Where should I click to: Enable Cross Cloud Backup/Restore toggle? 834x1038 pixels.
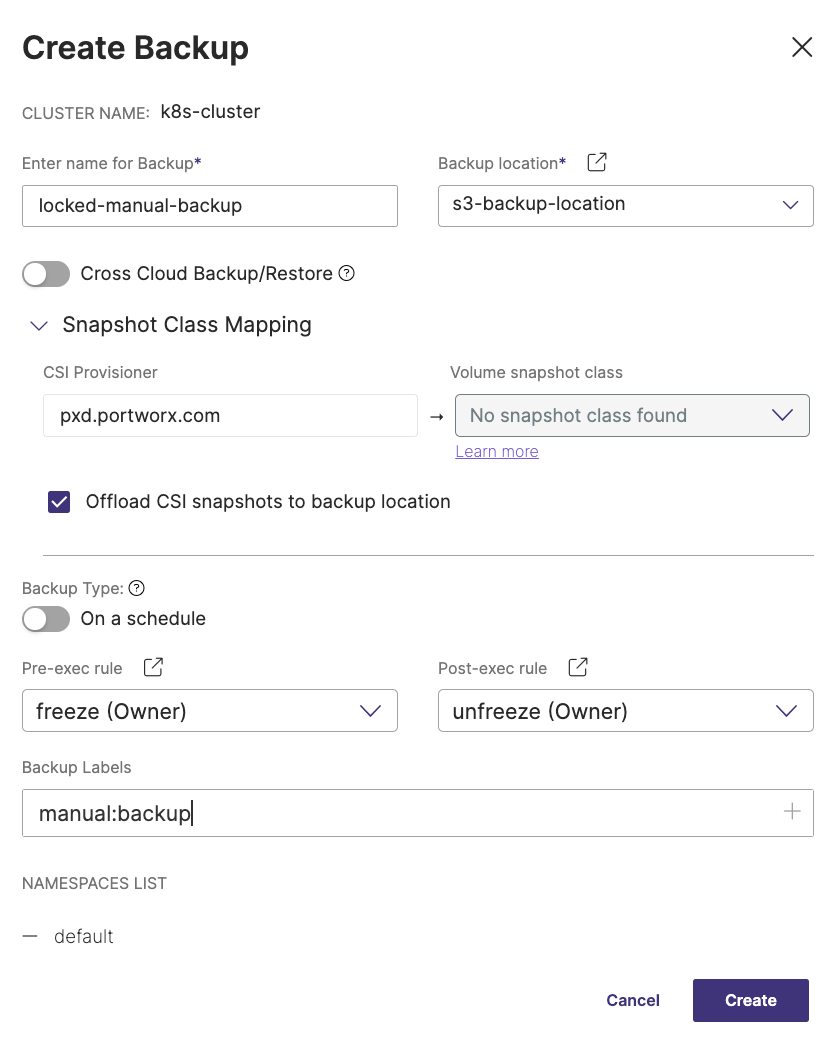[46, 274]
